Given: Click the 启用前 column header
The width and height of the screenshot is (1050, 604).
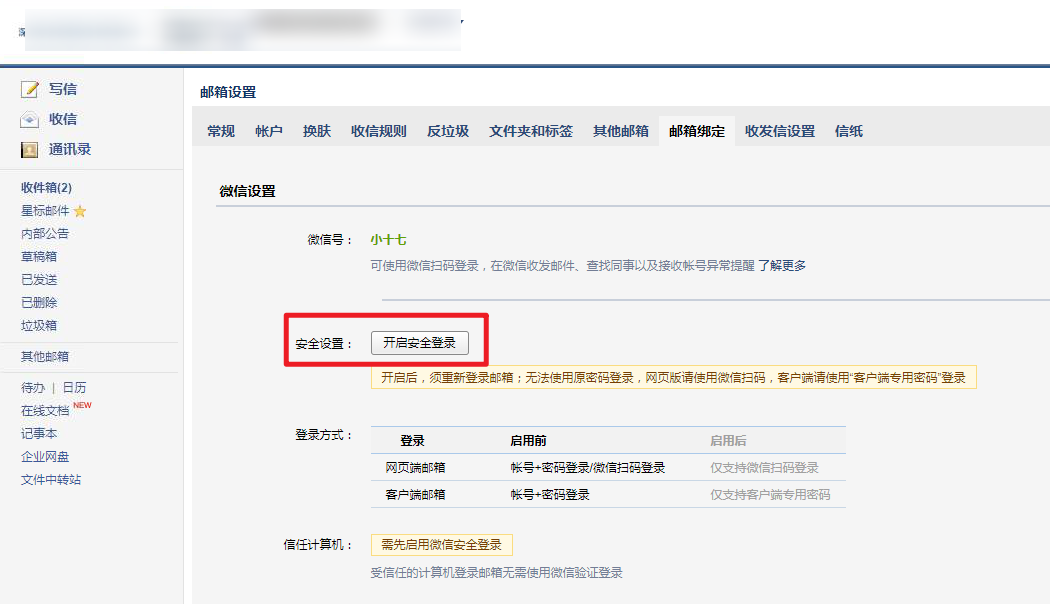Looking at the screenshot, I should (528, 441).
